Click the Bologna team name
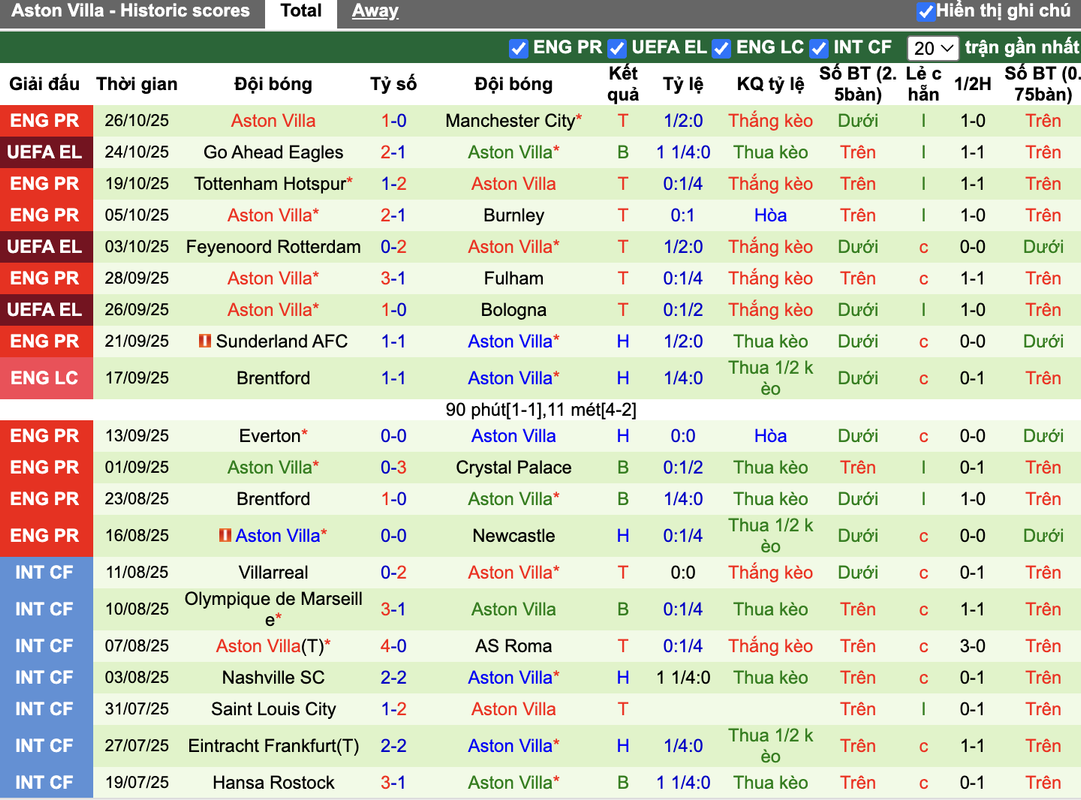 pos(514,310)
